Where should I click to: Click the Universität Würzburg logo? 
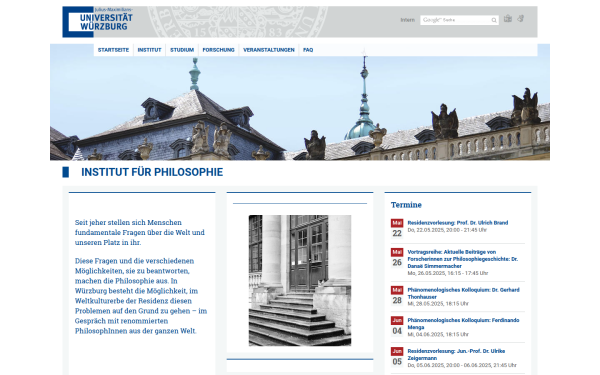pyautogui.click(x=98, y=21)
